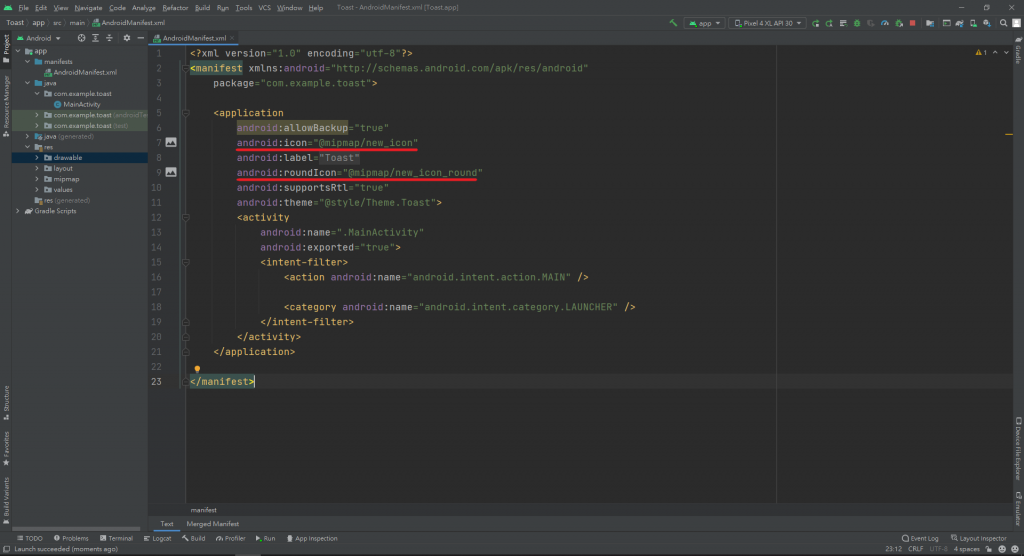This screenshot has width=1024, height=556.
Task: Click gutter image icon on line 7
Action: pos(171,142)
